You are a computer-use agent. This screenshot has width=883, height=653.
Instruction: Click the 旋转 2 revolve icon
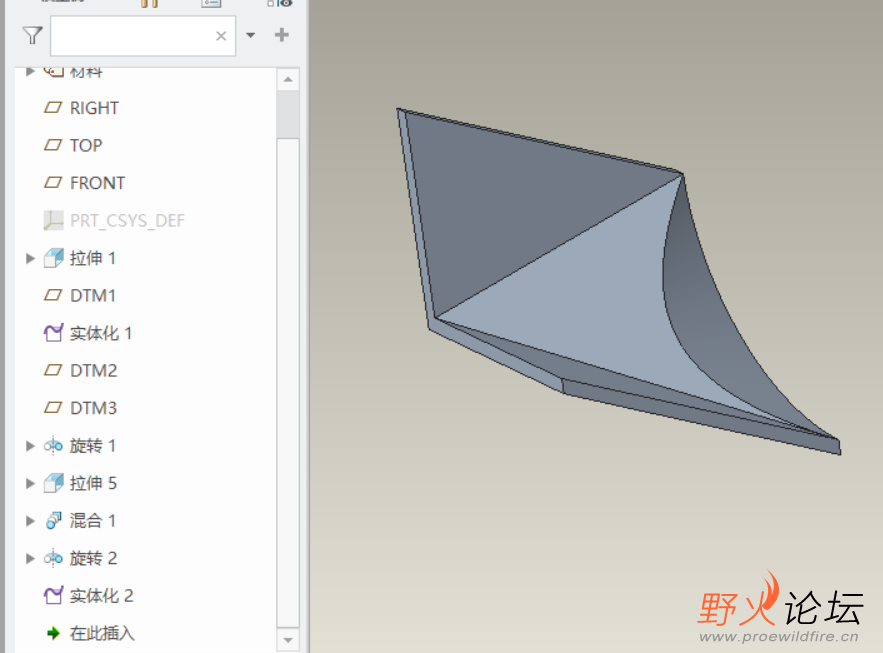53,558
